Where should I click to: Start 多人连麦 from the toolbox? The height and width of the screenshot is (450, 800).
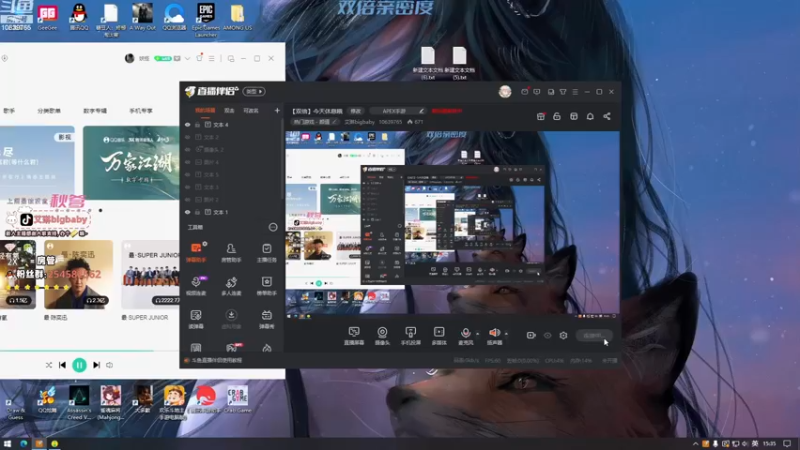click(x=231, y=286)
